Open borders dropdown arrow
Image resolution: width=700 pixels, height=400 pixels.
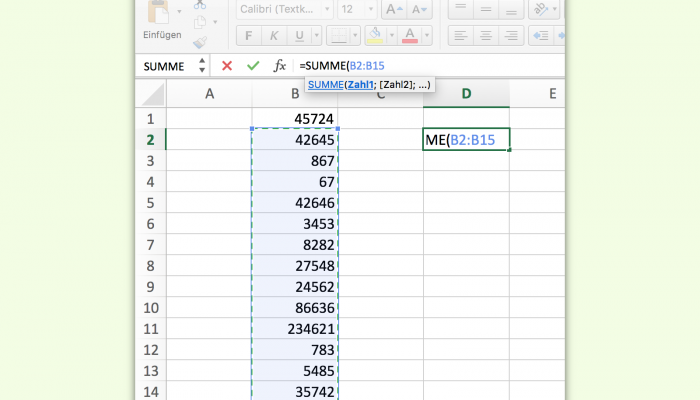click(x=355, y=36)
